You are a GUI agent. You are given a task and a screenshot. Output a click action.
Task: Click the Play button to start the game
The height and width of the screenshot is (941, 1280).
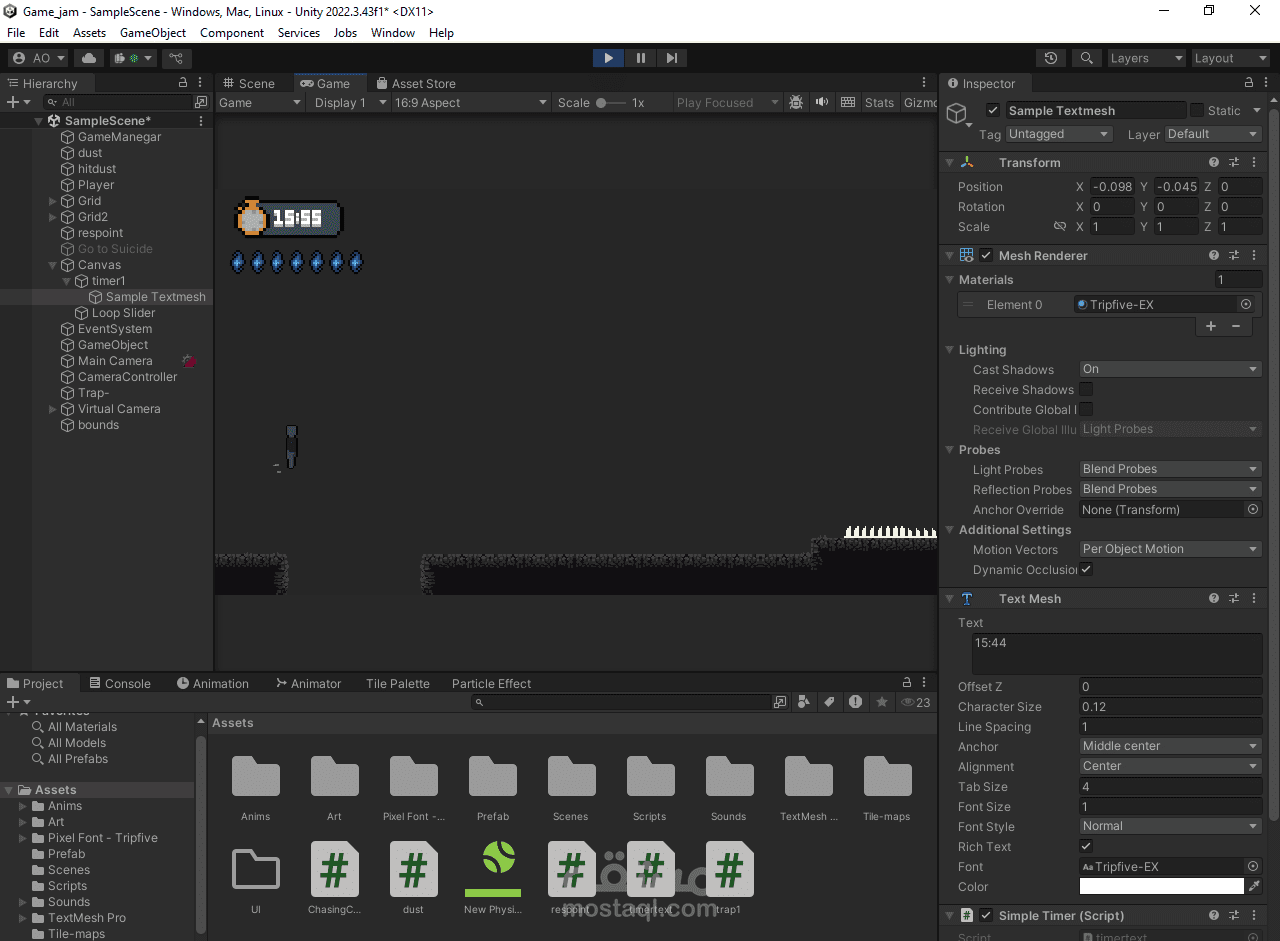608,58
